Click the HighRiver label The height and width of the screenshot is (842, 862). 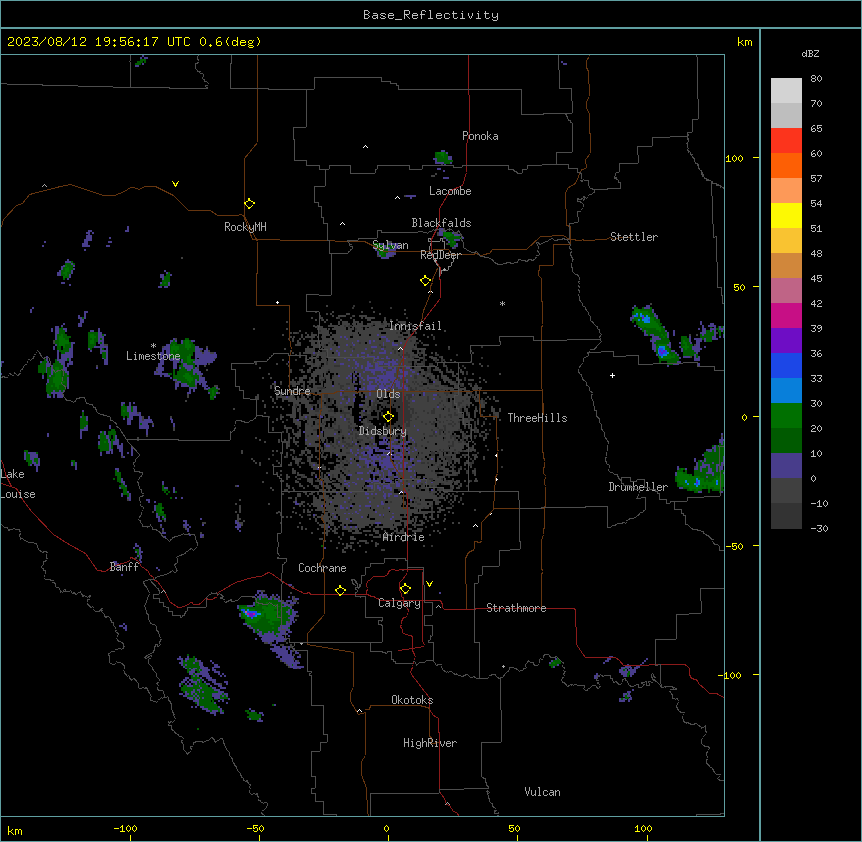pyautogui.click(x=430, y=743)
